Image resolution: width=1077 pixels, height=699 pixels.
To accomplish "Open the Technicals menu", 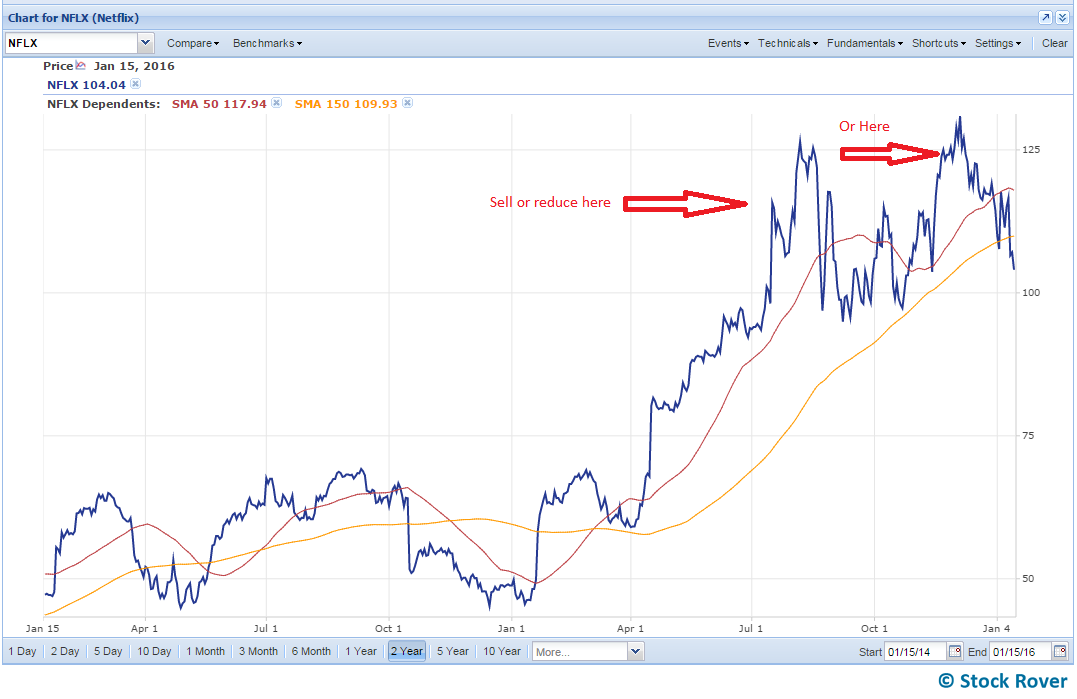I will (788, 43).
